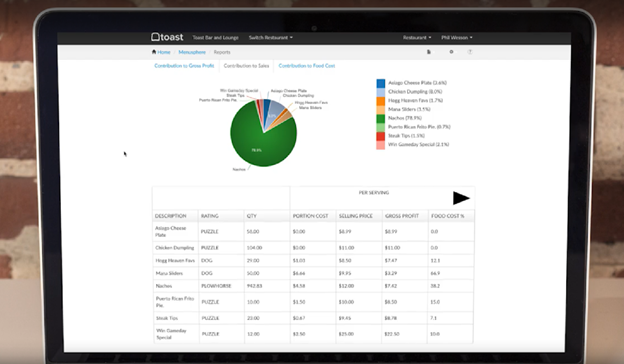Click the document export icon

[x=429, y=52]
